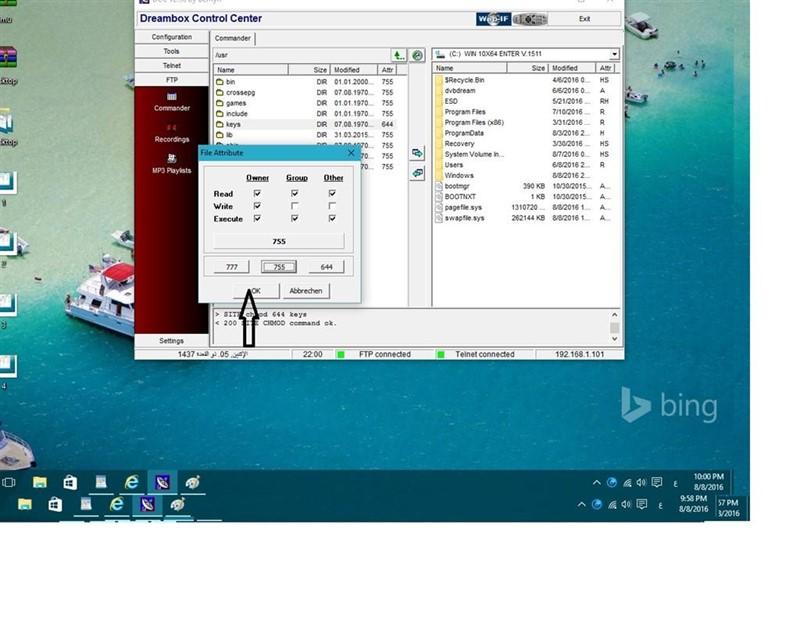Select the crossepg folder icon
This screenshot has width=800, height=639.
(220, 92)
